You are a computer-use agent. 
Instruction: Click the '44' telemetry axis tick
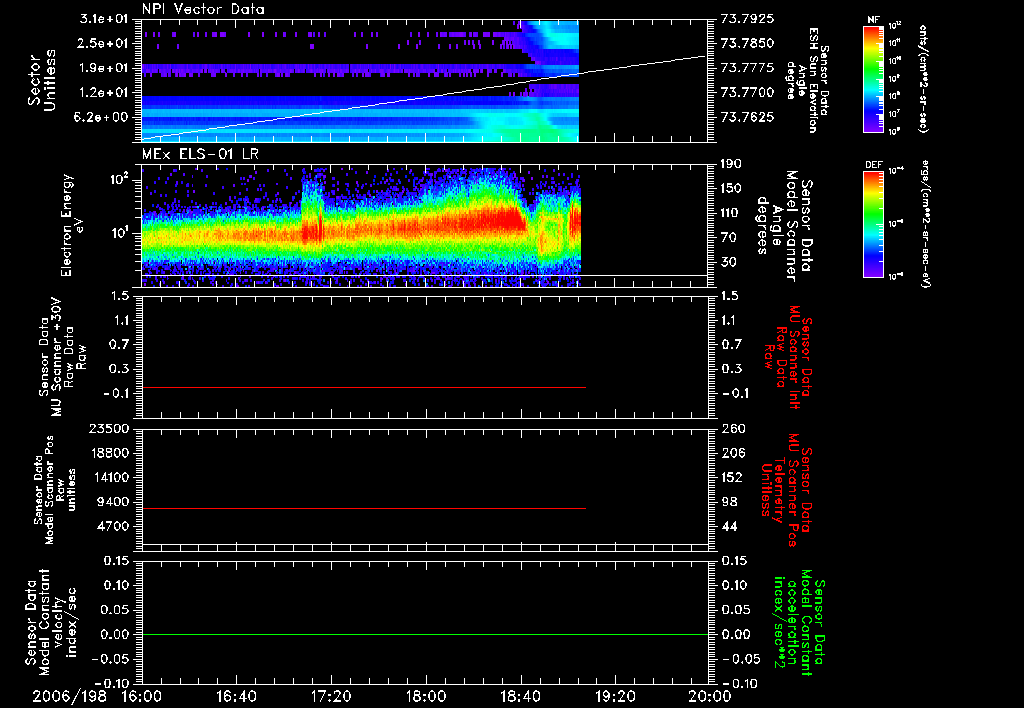coord(729,526)
